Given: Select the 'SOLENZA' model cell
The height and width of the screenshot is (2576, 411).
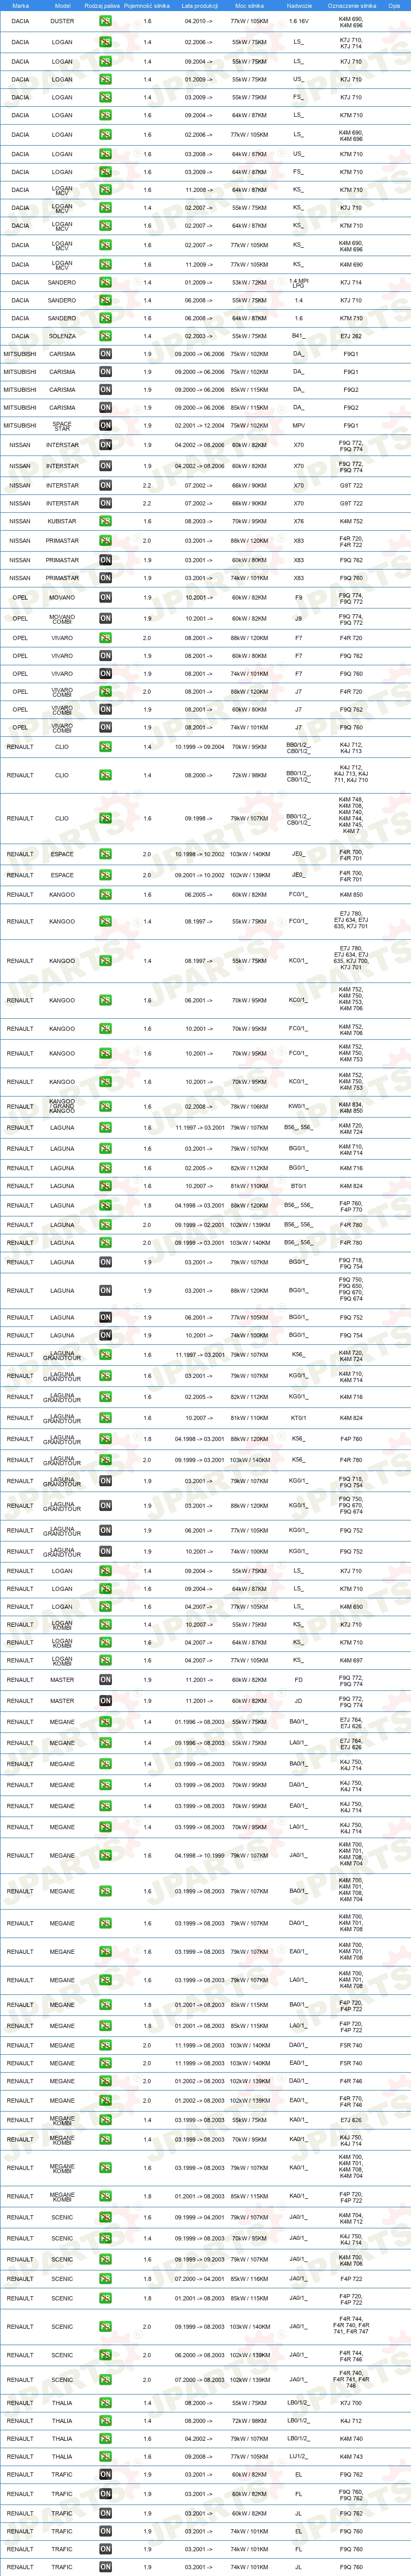Looking at the screenshot, I should pos(62,336).
